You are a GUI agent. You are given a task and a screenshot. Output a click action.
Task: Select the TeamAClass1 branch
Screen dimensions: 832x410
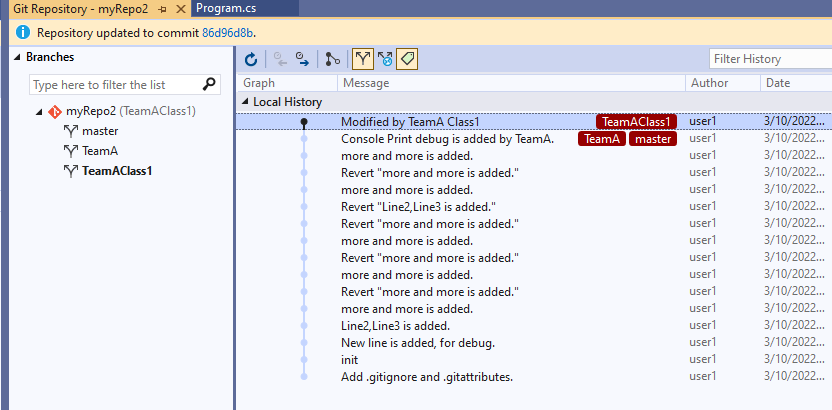(x=117, y=171)
